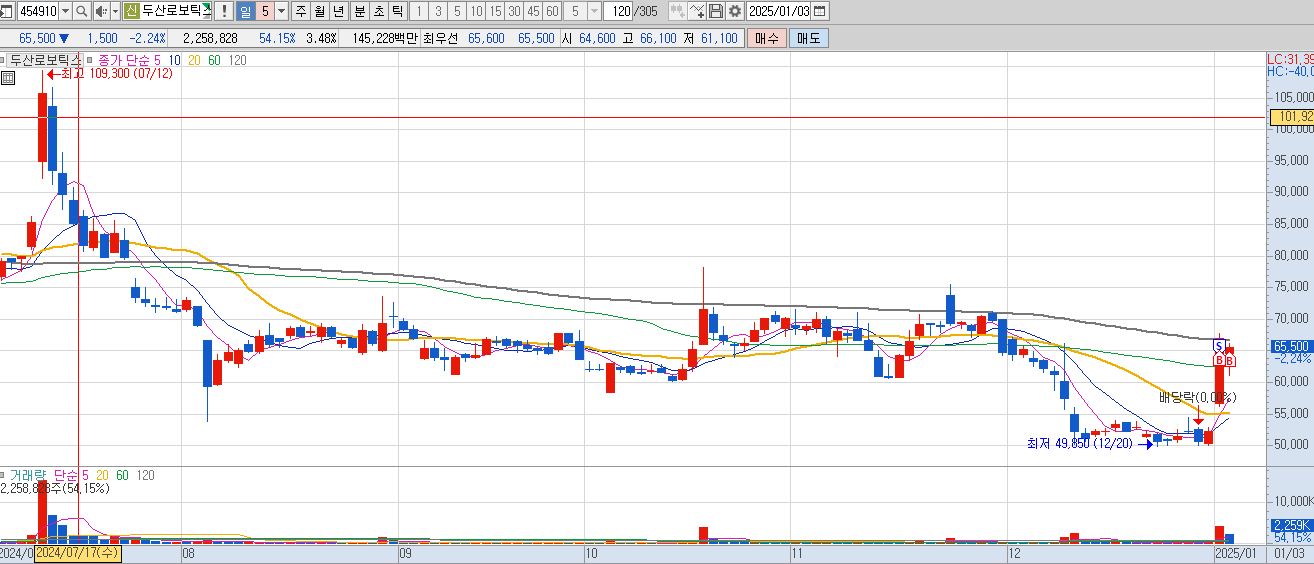
Task: Click the current price 65,500 in quote bar
Action: click(x=36, y=38)
